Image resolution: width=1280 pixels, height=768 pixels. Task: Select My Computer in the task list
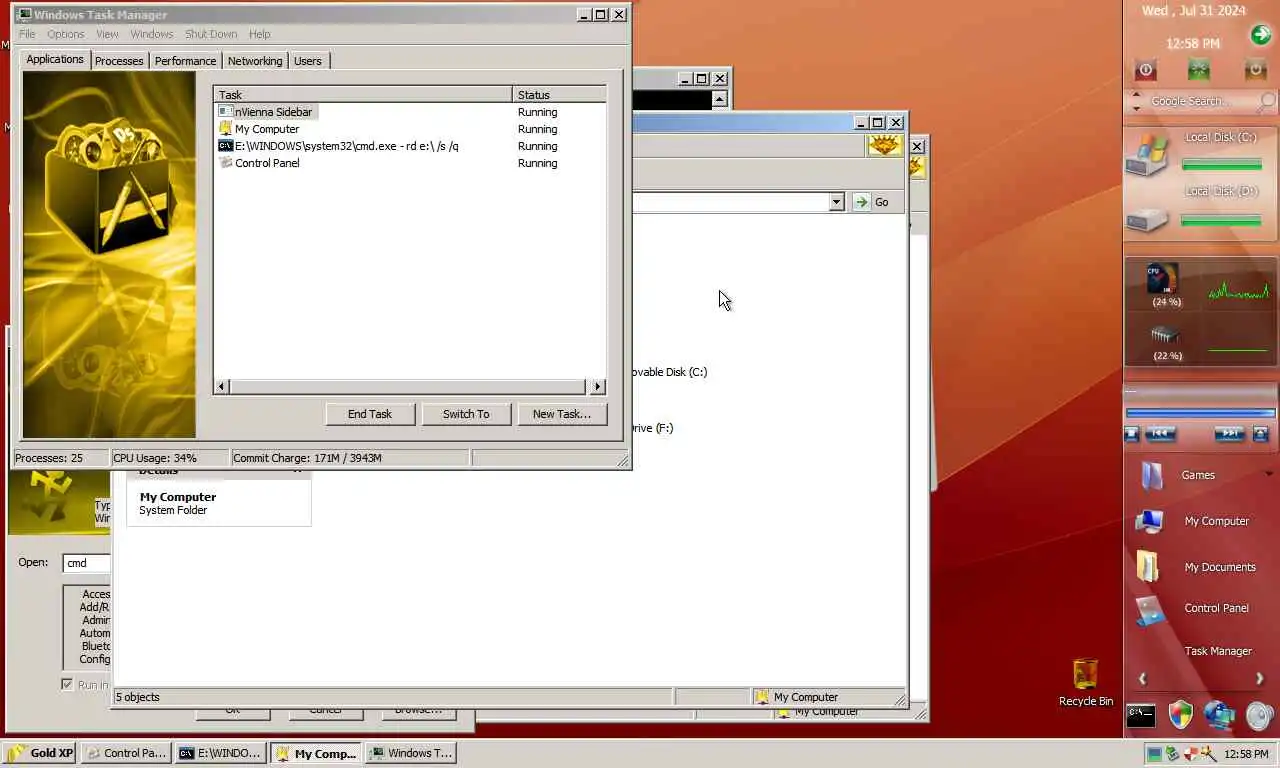click(x=411, y=129)
